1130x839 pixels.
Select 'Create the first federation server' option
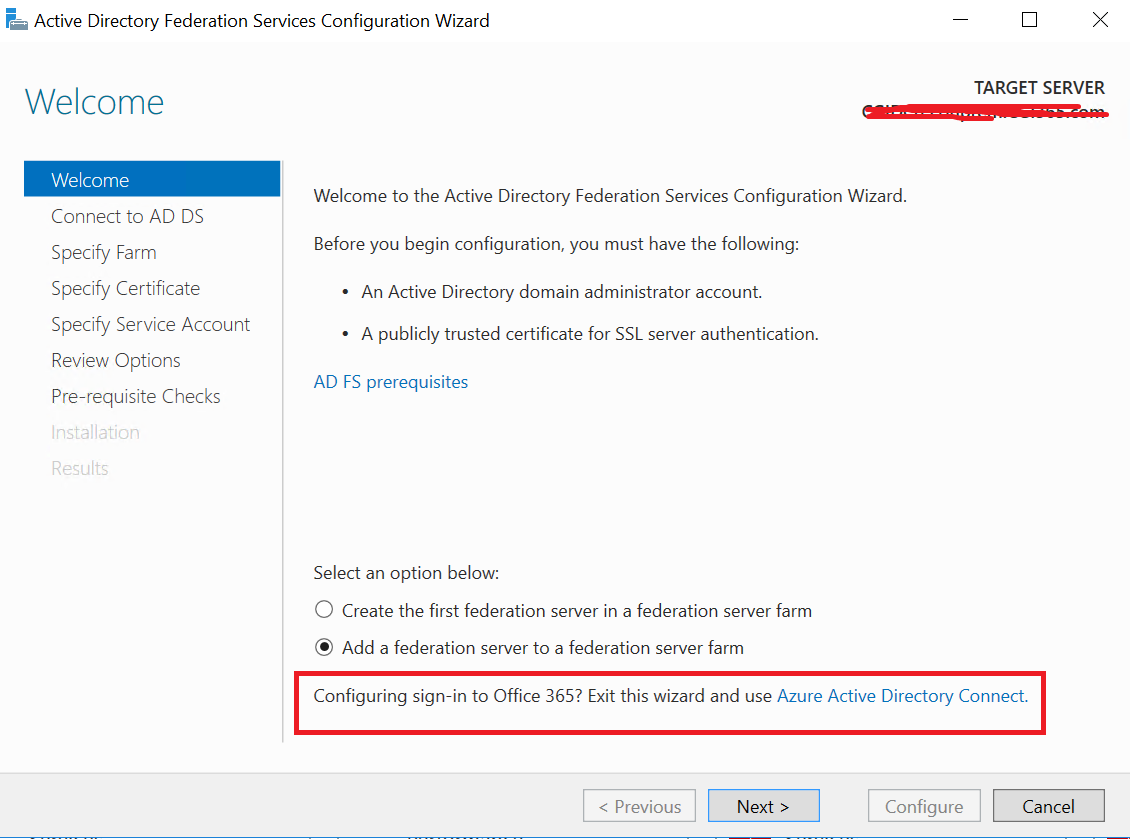[x=324, y=610]
